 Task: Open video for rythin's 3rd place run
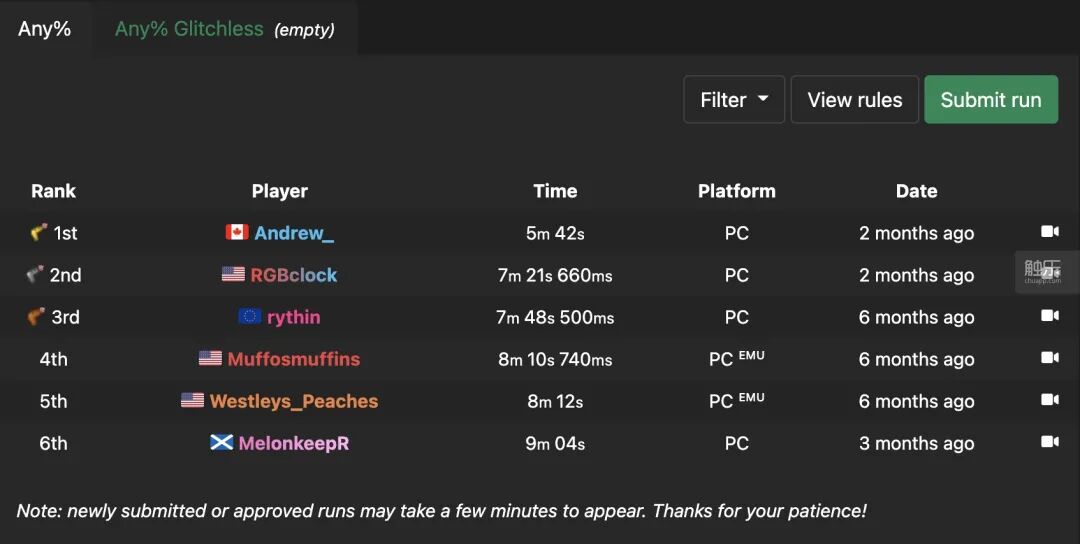coord(1049,316)
